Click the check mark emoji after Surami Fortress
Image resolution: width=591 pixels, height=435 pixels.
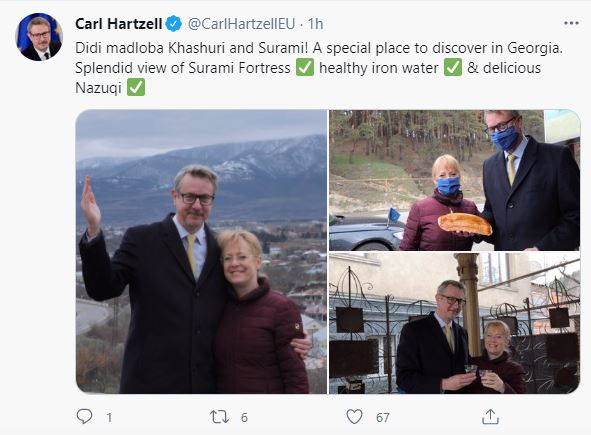tap(305, 68)
